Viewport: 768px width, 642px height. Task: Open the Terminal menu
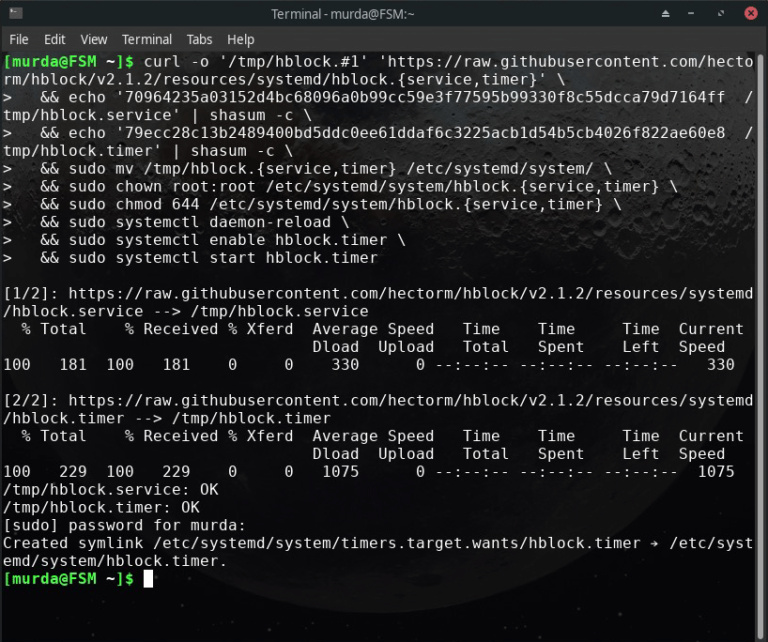pyautogui.click(x=147, y=39)
